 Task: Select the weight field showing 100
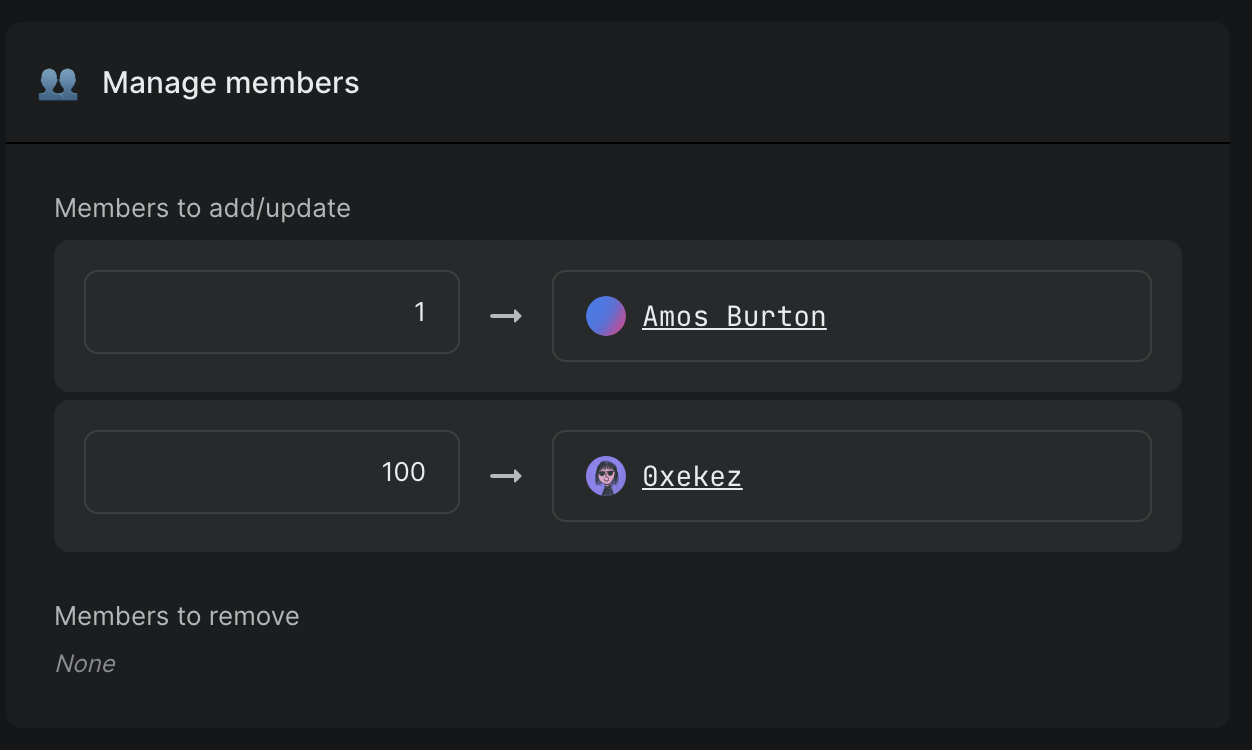(270, 472)
